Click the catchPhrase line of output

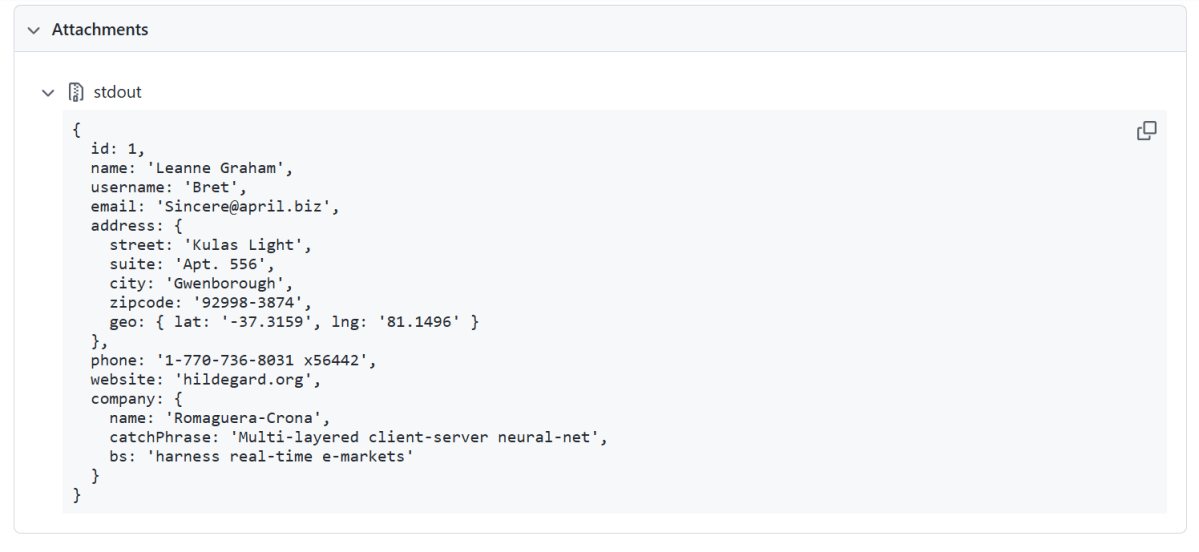[x=358, y=437]
